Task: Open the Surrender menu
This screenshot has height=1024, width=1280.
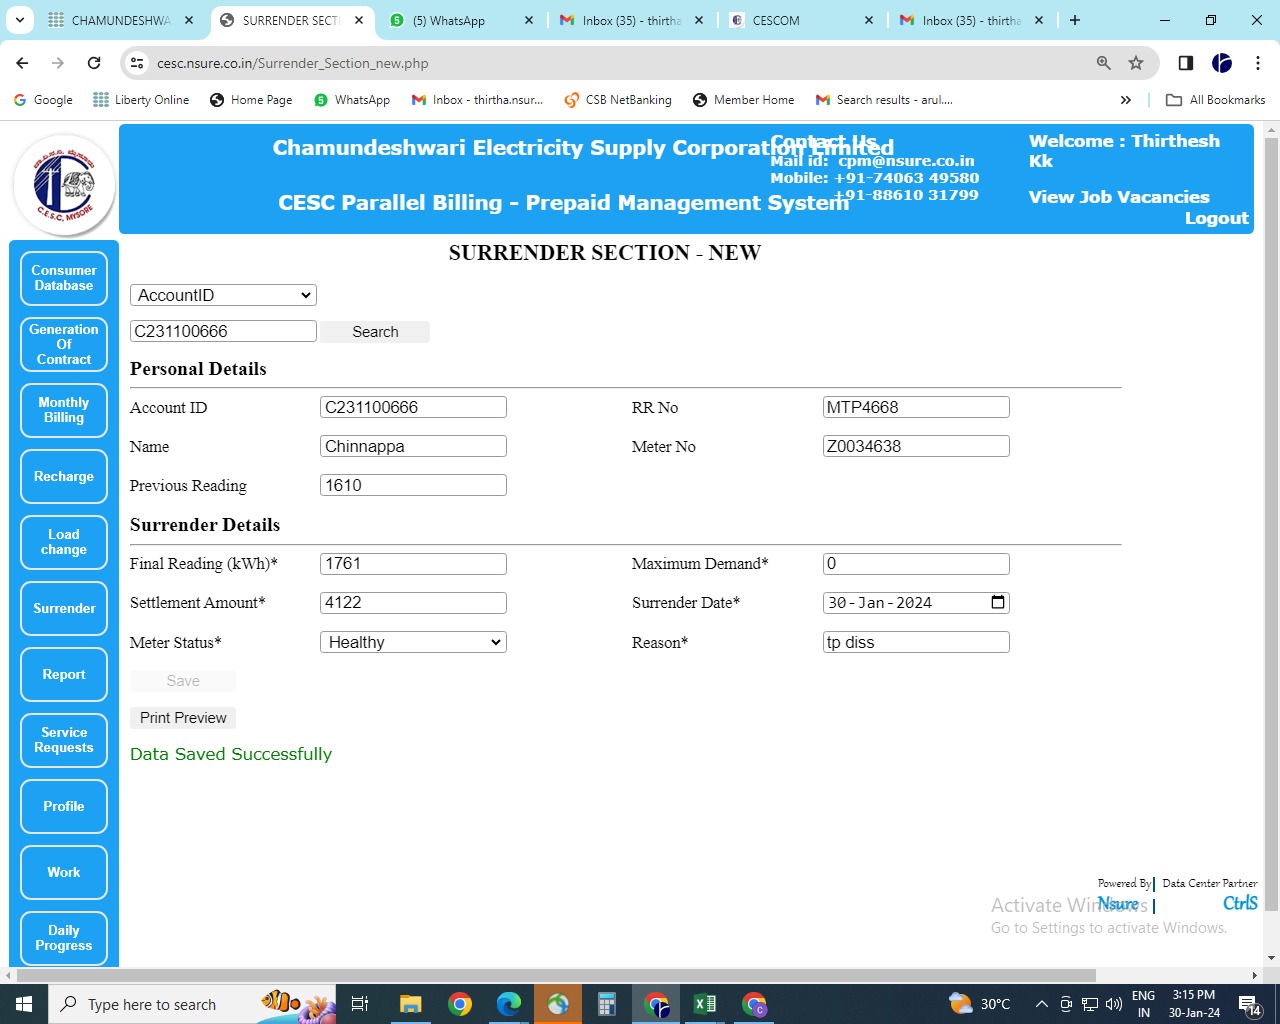Action: pos(64,608)
